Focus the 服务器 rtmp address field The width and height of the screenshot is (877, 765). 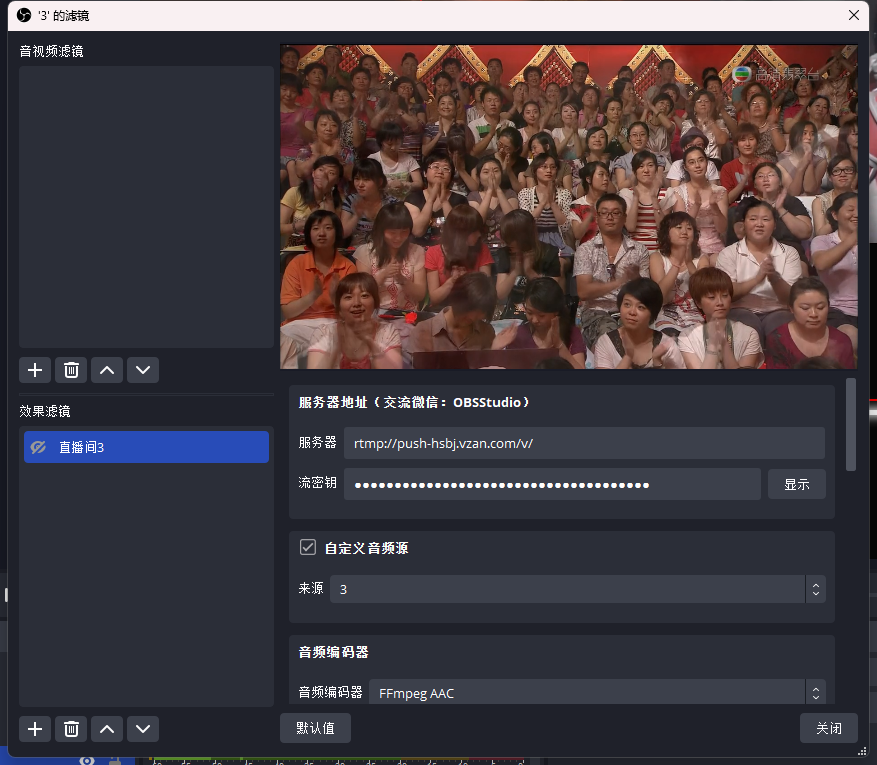point(583,443)
